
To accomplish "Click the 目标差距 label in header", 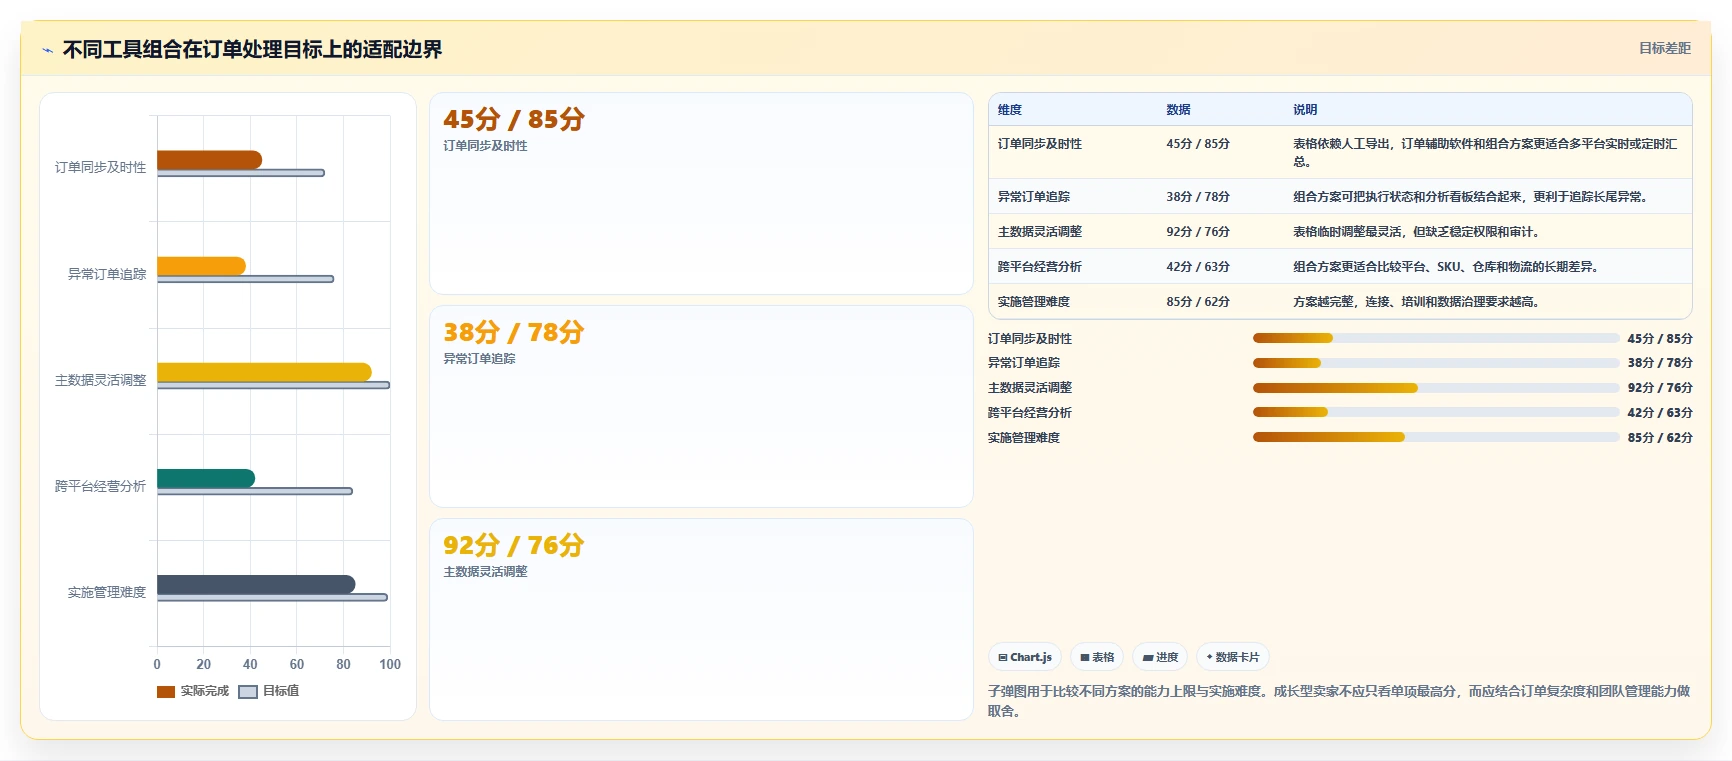I will [1664, 48].
